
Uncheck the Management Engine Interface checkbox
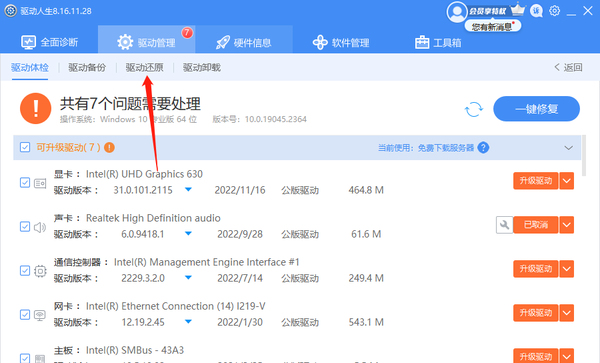[x=25, y=270]
